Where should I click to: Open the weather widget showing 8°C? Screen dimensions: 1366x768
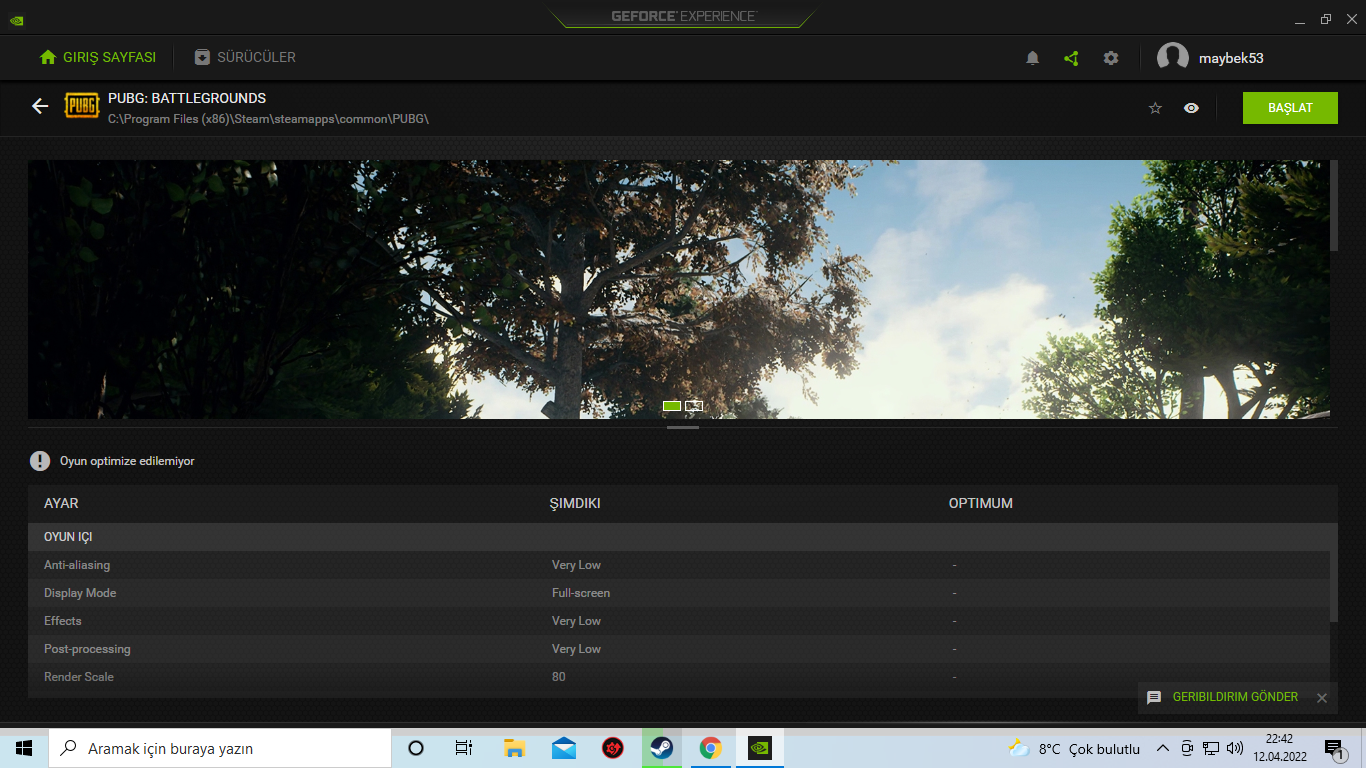[1075, 748]
